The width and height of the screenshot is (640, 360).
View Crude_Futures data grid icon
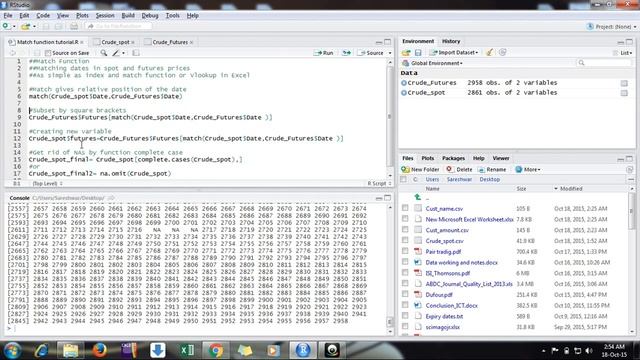pyautogui.click(x=624, y=83)
